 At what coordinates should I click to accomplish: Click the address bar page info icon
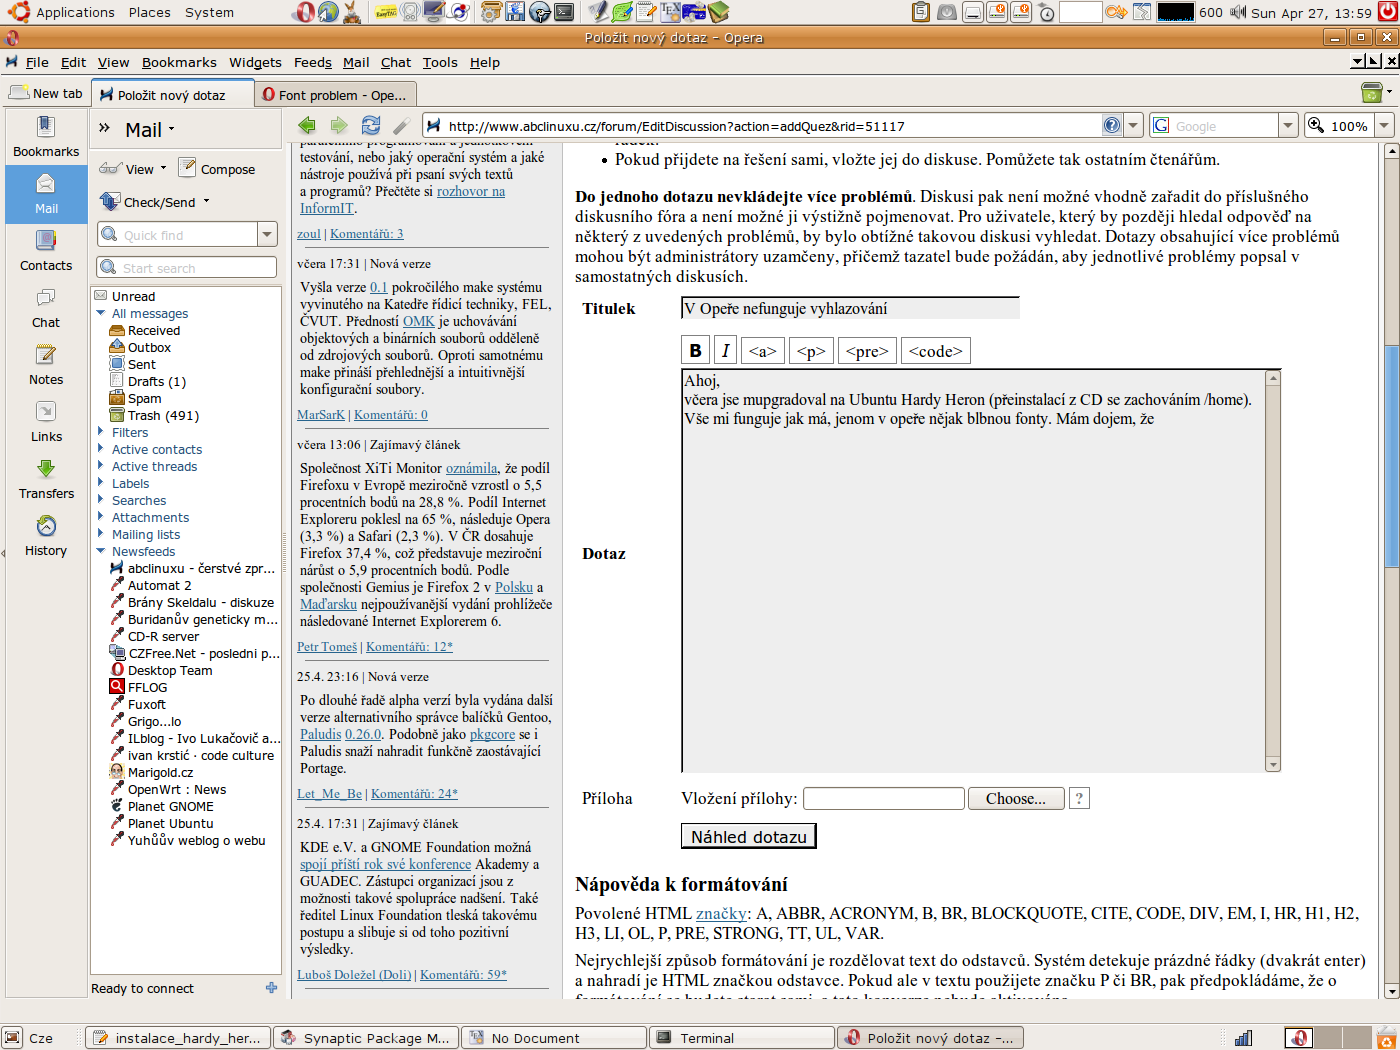click(x=1112, y=125)
